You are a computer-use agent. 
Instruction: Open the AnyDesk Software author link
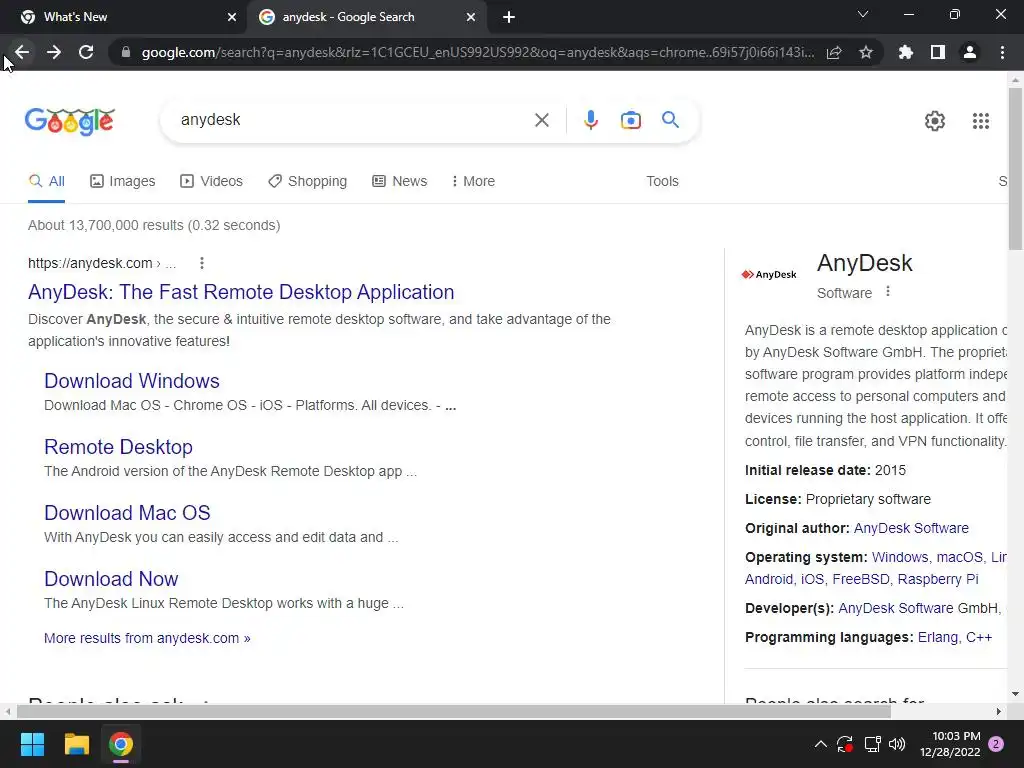click(x=911, y=528)
